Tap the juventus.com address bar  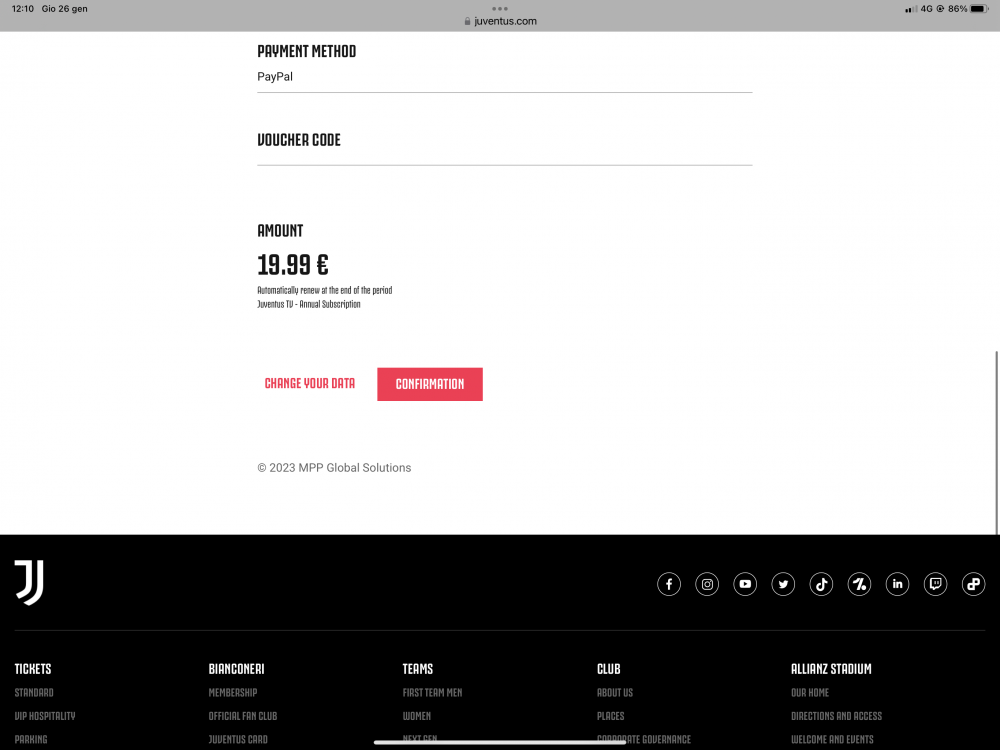(x=500, y=21)
